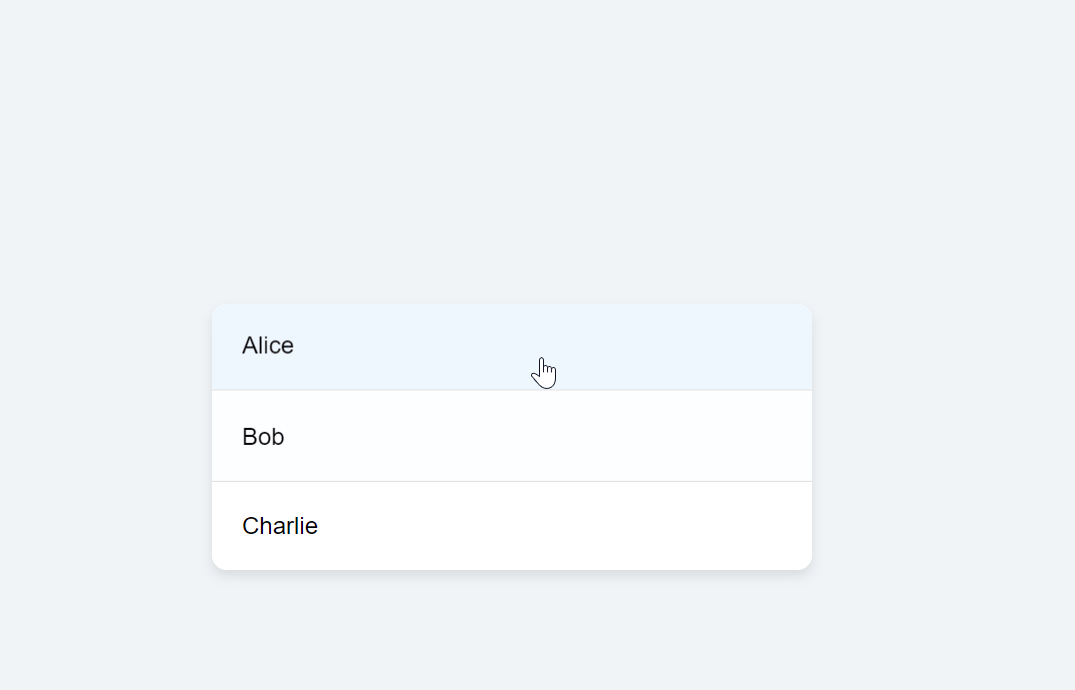Viewport: 1075px width, 690px height.
Task: Pick the last list item, Charlie
Action: pyautogui.click(x=511, y=526)
